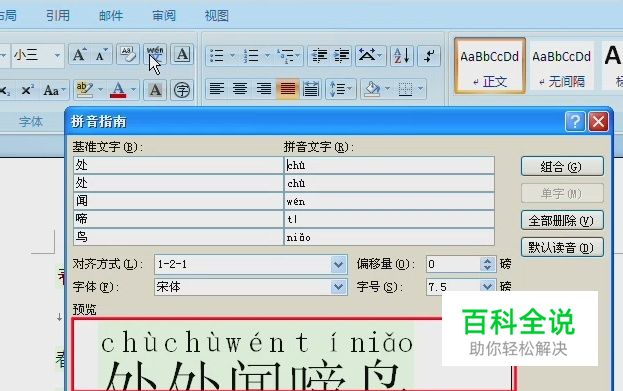The width and height of the screenshot is (623, 391).
Task: Open the 邮件 ribbon tab
Action: pyautogui.click(x=111, y=15)
